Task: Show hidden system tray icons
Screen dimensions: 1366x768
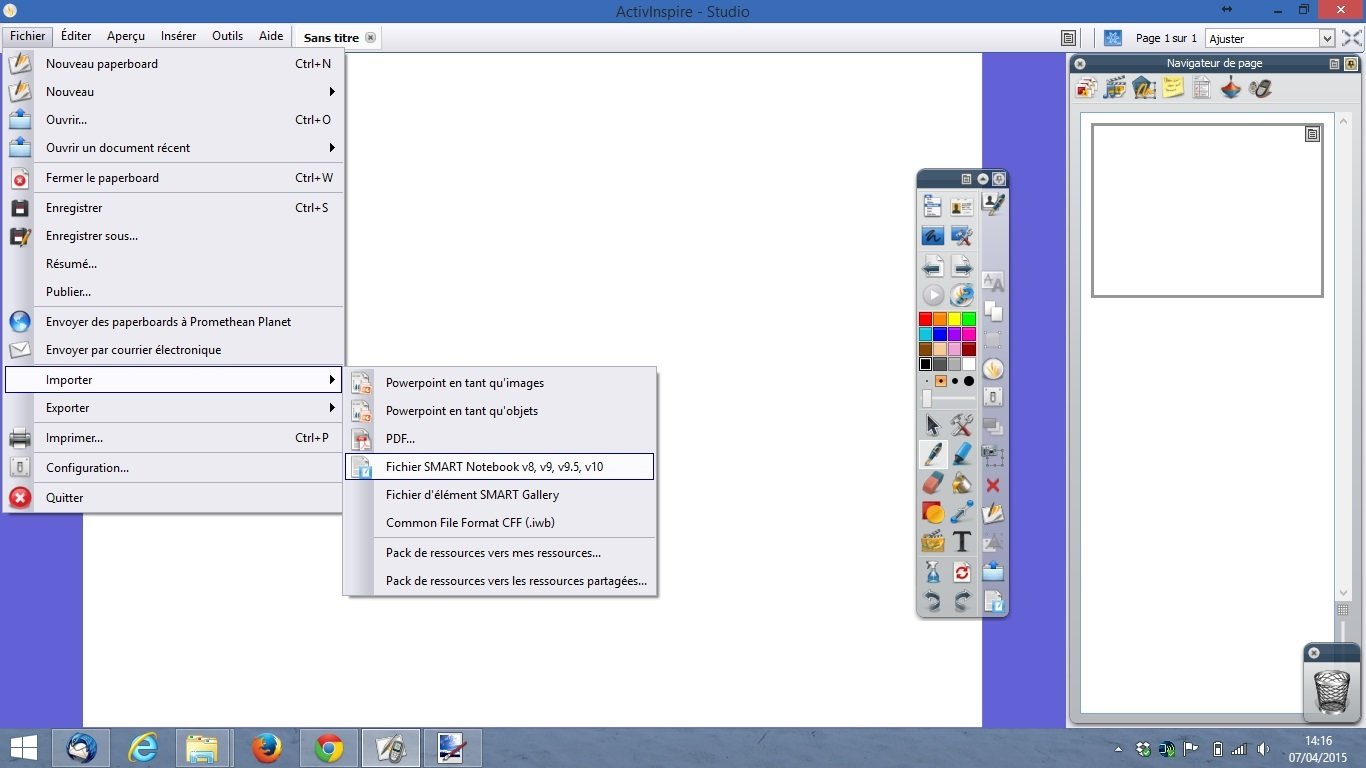Action: (x=1118, y=749)
